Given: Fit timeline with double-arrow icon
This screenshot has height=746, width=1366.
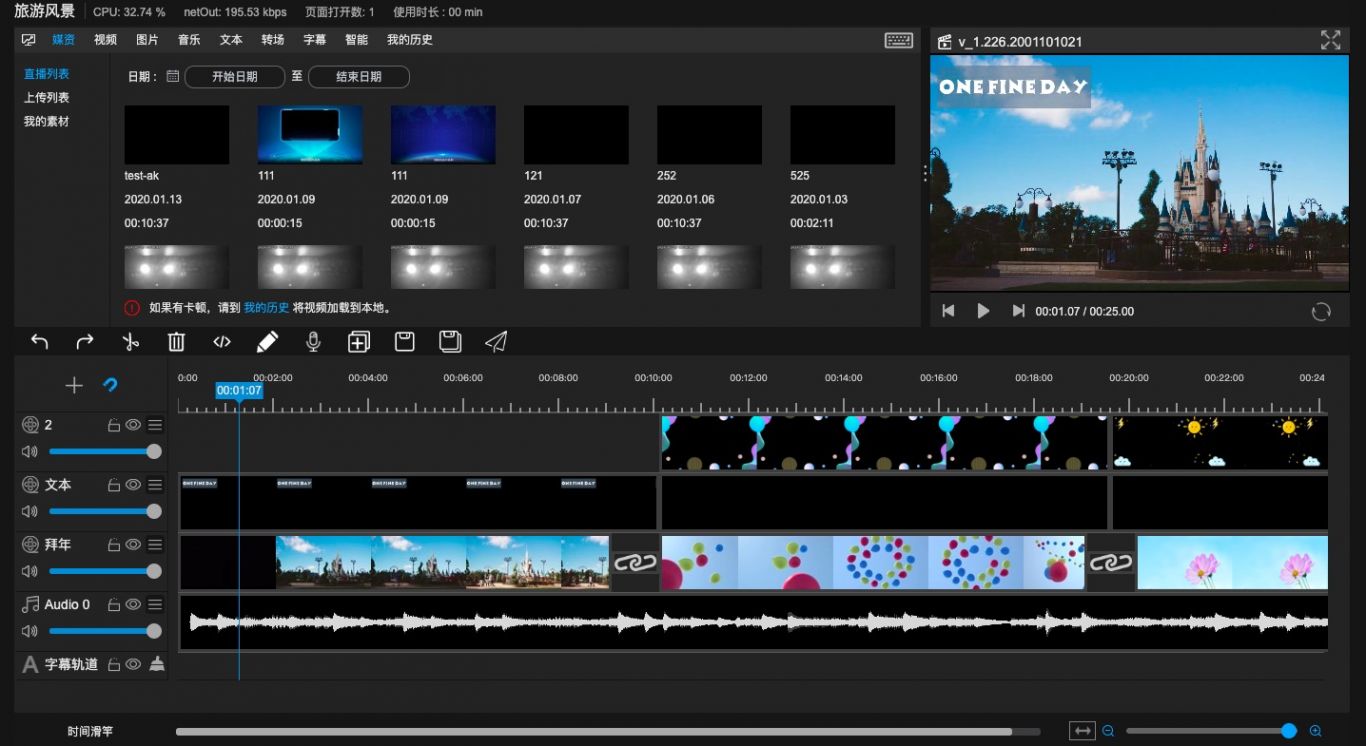Looking at the screenshot, I should [1082, 731].
